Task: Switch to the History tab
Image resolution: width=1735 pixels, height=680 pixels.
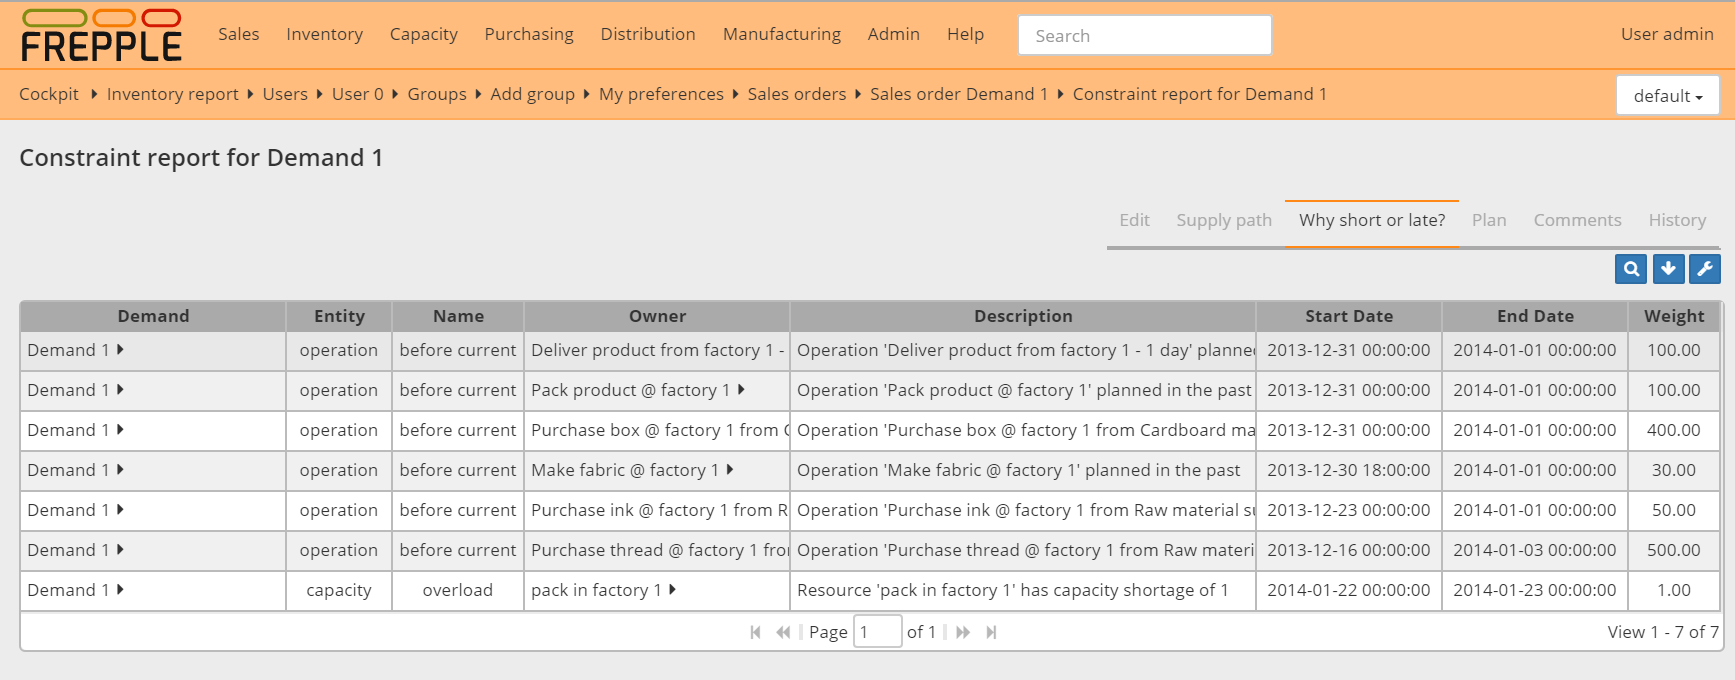Action: pyautogui.click(x=1676, y=220)
